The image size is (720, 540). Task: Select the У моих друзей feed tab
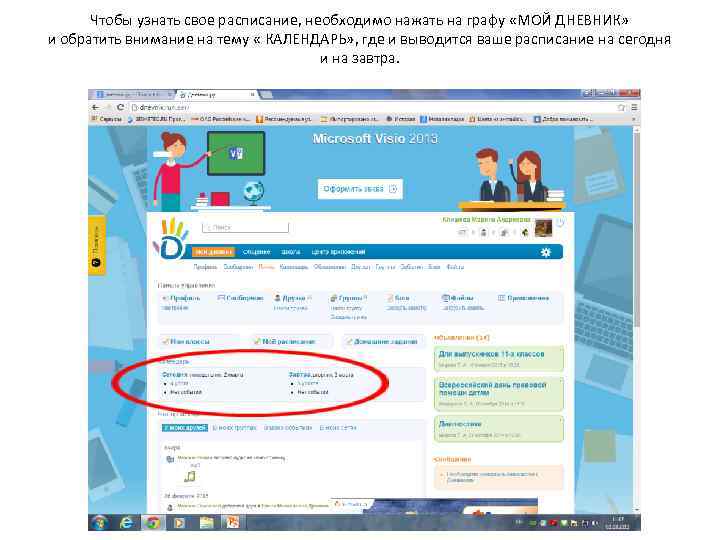(185, 428)
